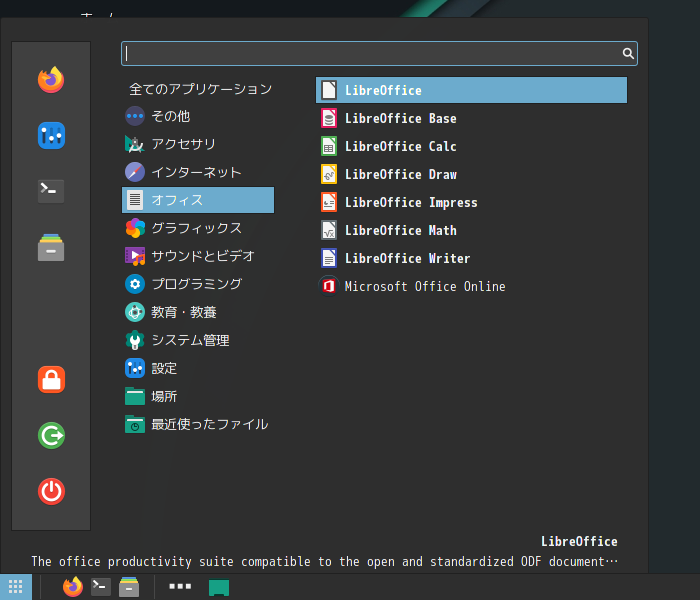This screenshot has height=600, width=700.
Task: Launch LibreOffice Draw
Action: click(x=471, y=174)
